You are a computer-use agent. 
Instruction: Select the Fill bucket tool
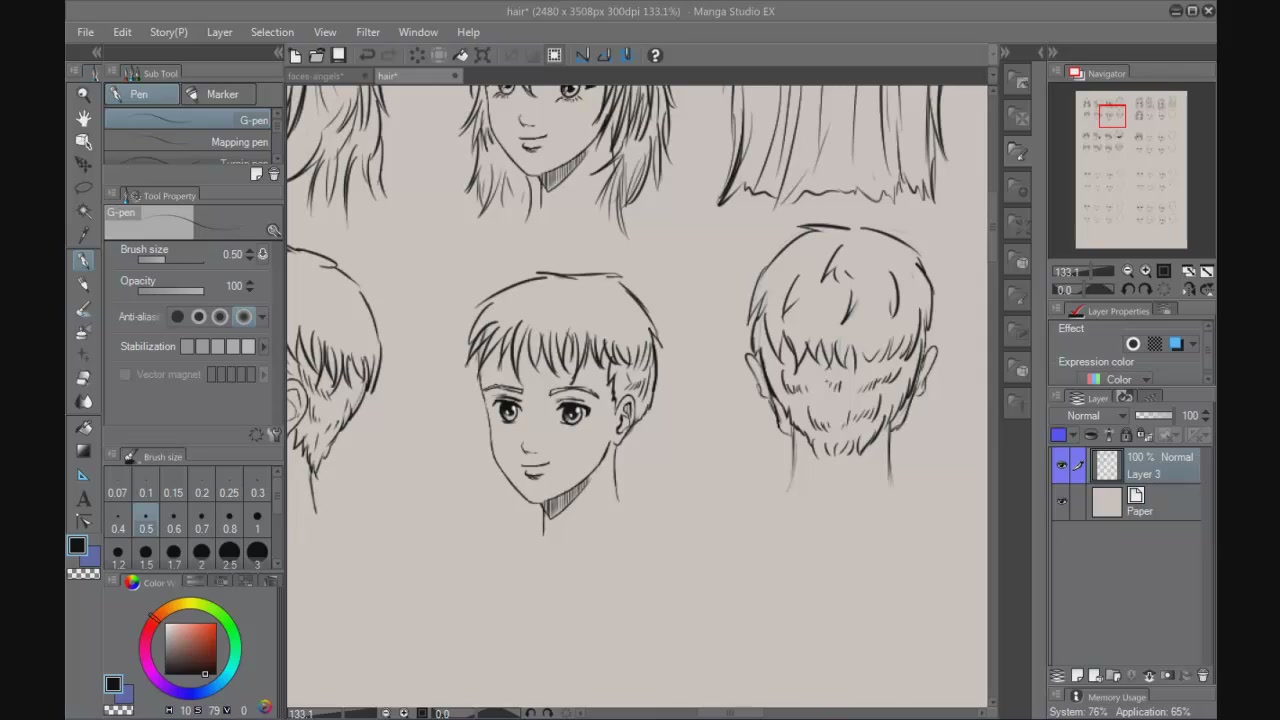click(x=84, y=427)
